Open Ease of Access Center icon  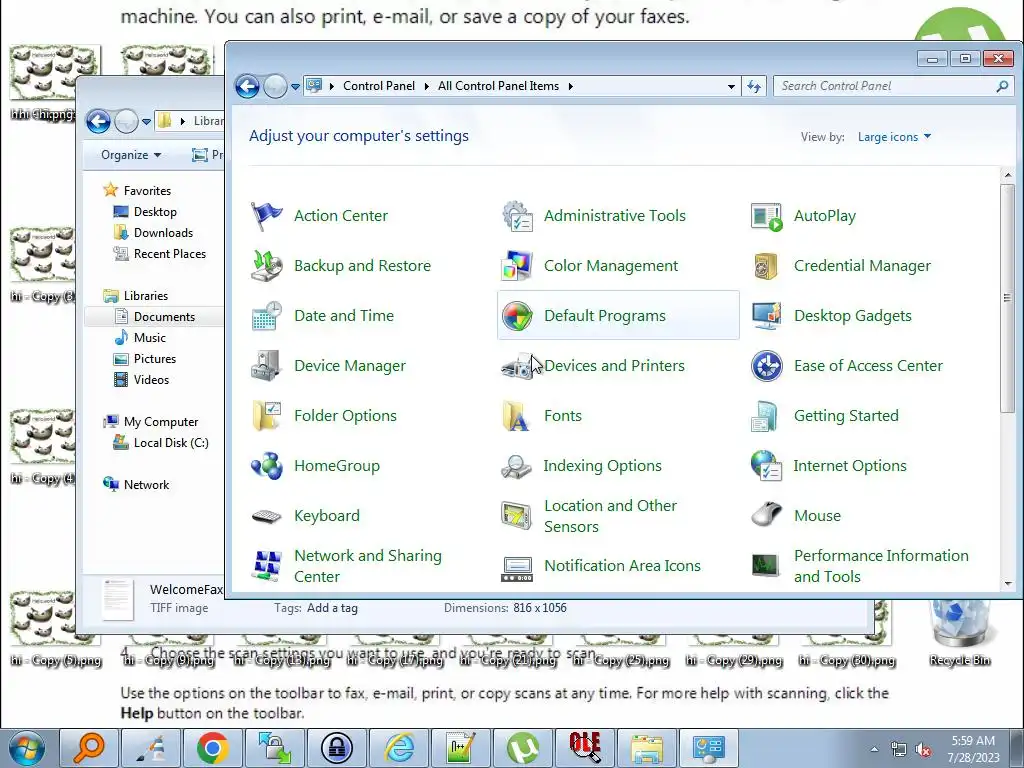point(766,366)
